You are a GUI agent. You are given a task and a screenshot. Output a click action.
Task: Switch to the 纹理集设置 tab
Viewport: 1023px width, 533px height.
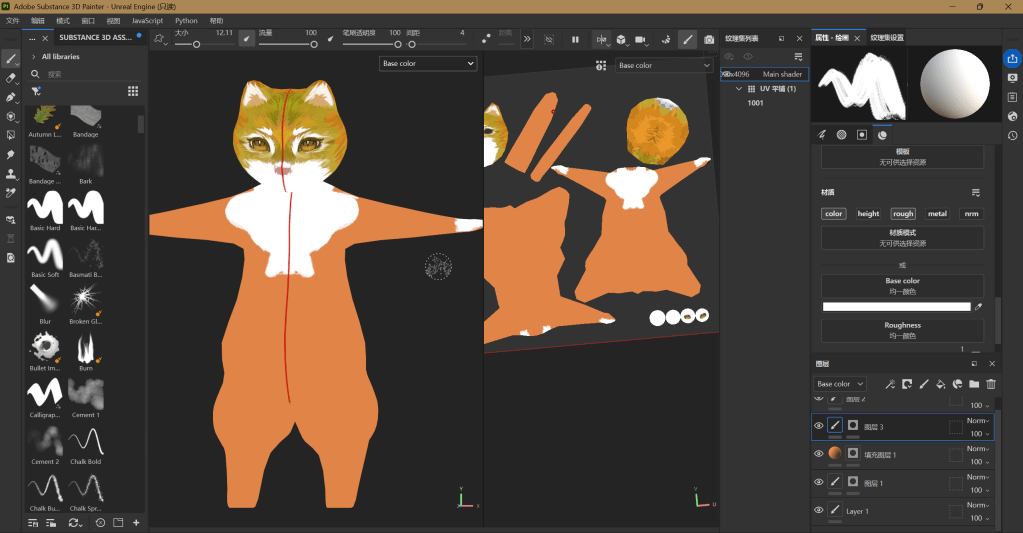point(887,38)
